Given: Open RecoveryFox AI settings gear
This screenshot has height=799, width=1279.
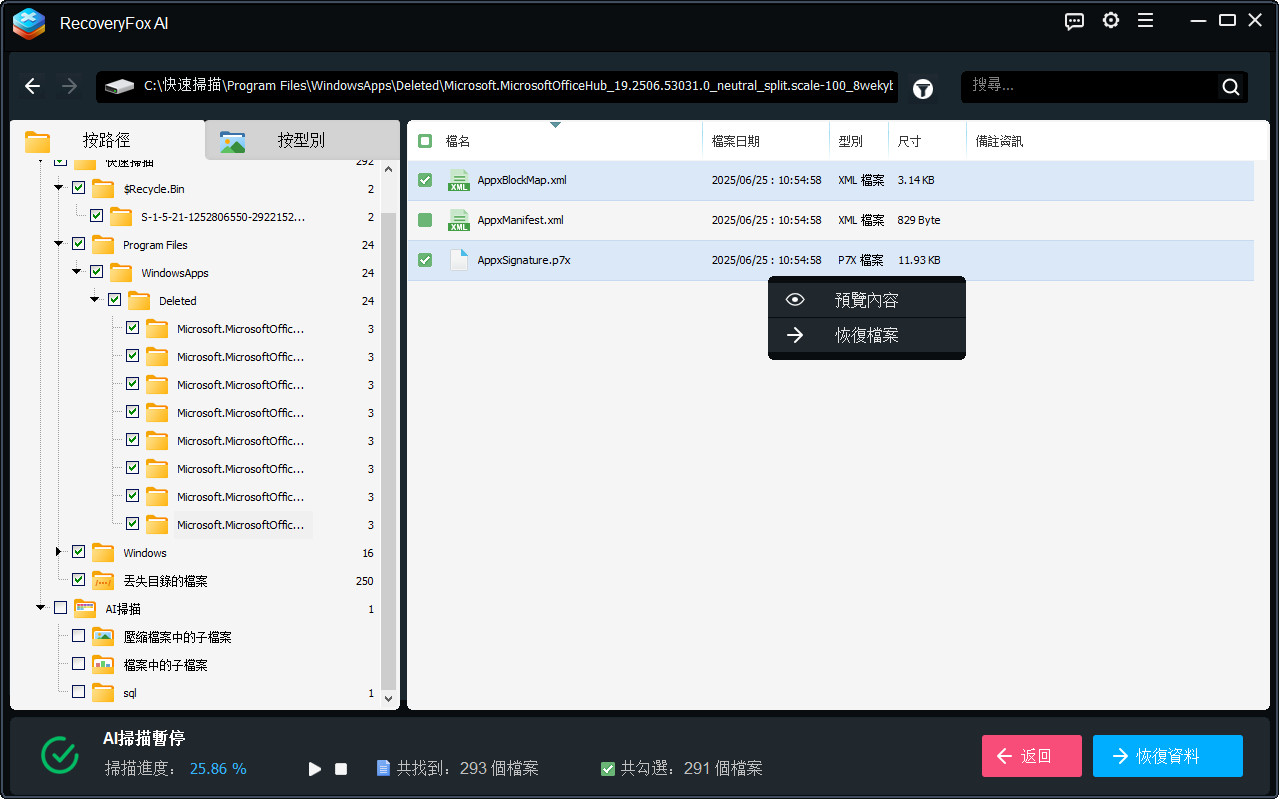Looking at the screenshot, I should 1110,20.
